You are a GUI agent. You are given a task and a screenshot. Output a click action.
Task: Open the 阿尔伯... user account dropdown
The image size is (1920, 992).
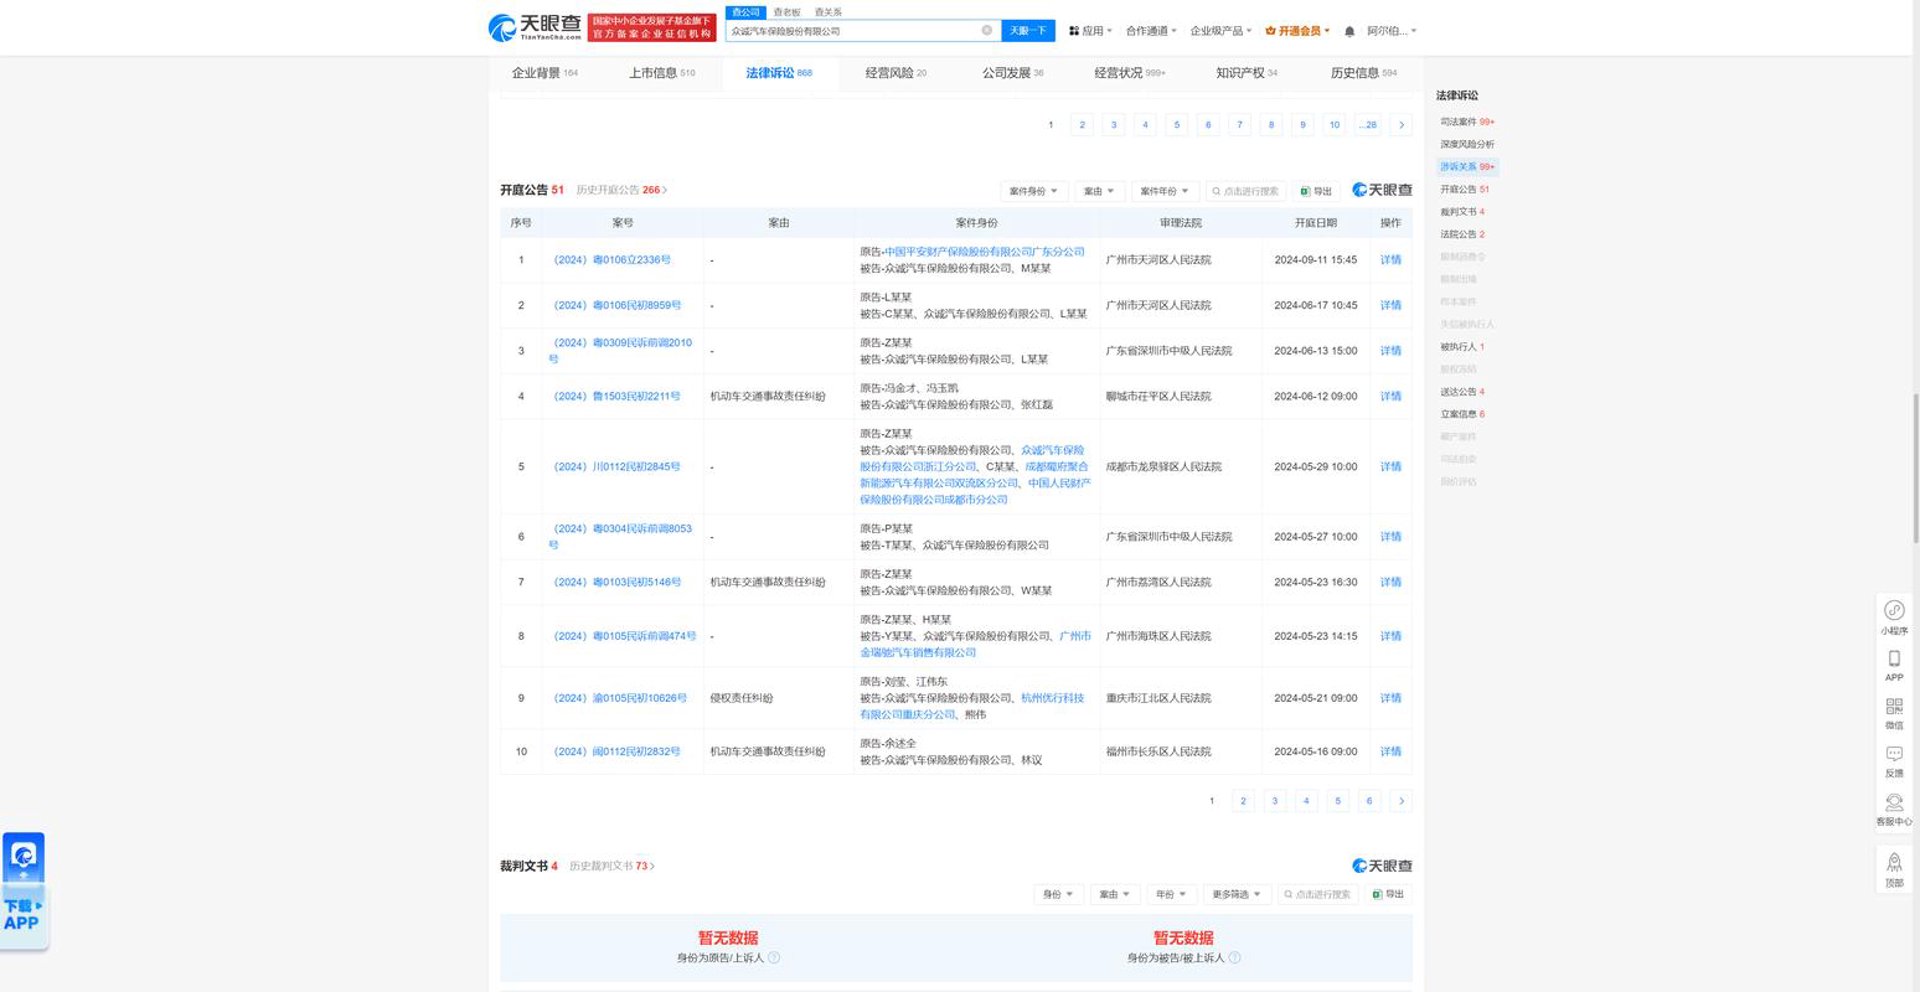[x=1391, y=31]
